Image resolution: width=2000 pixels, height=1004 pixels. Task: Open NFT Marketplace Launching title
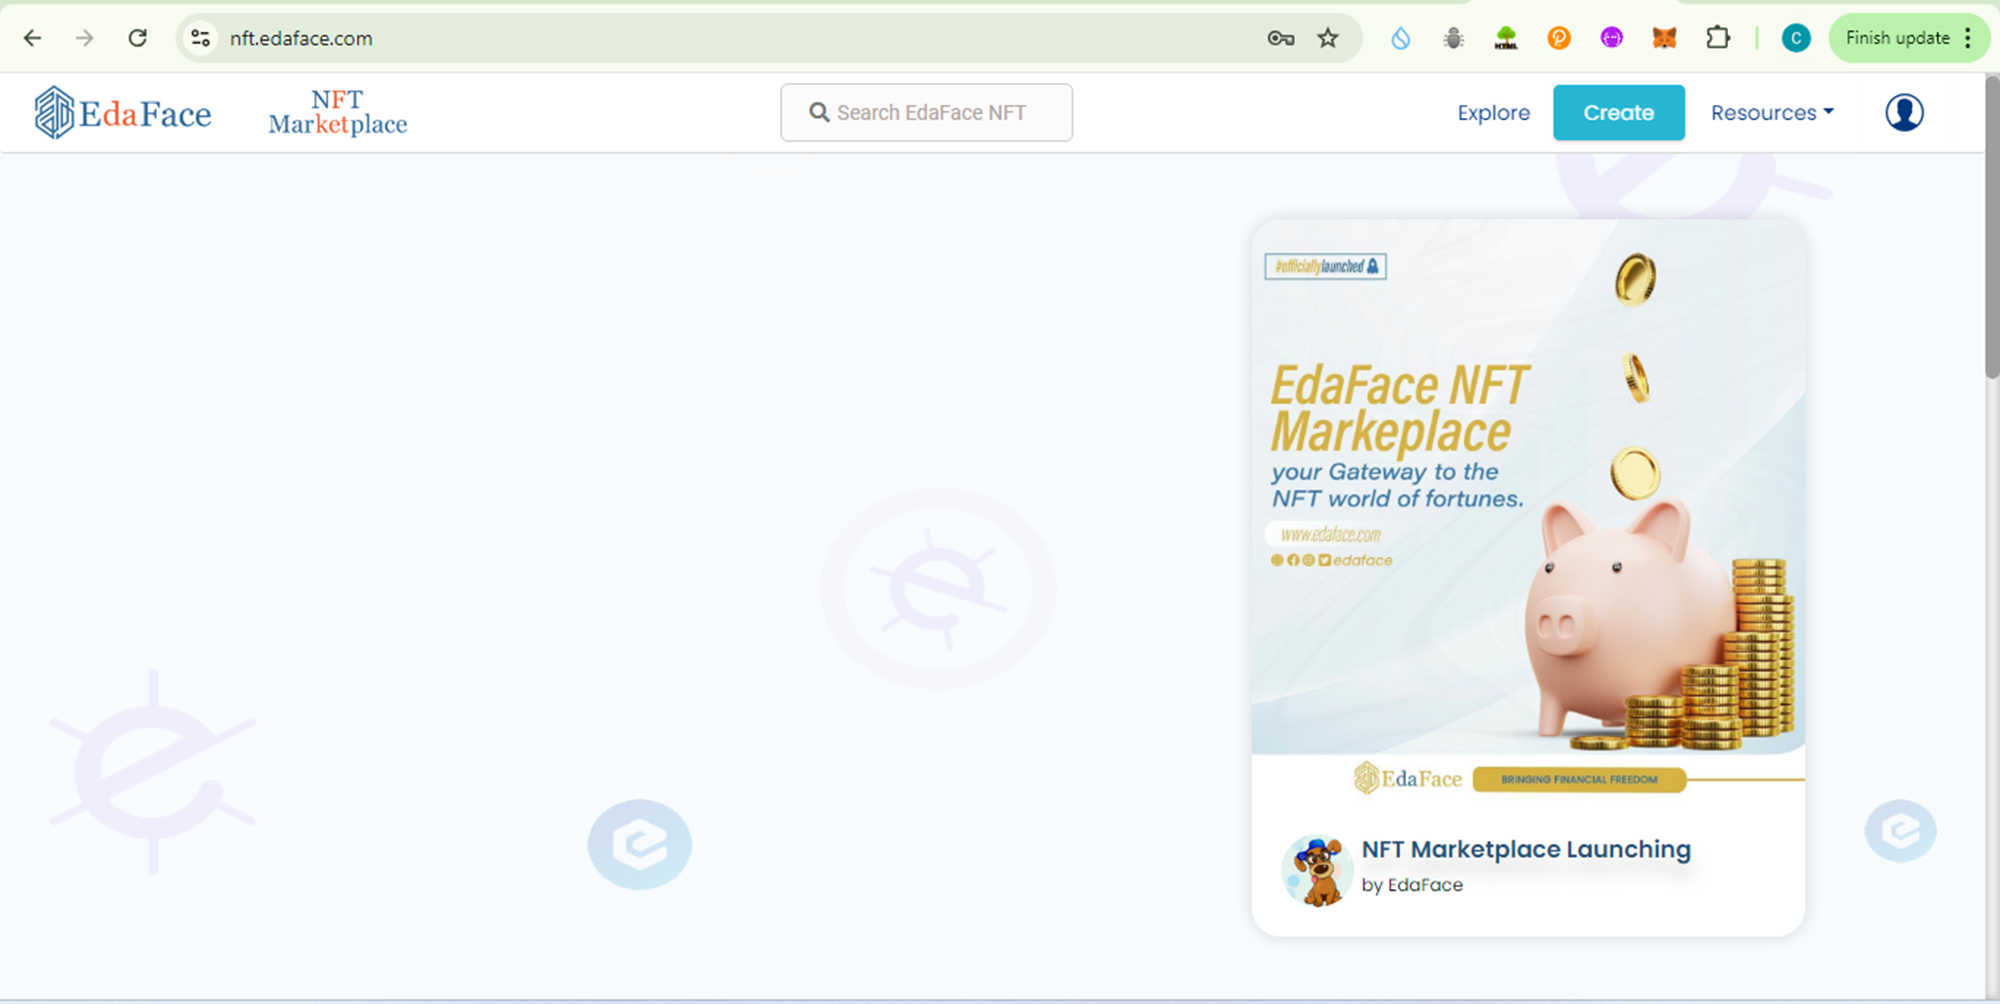tap(1526, 849)
